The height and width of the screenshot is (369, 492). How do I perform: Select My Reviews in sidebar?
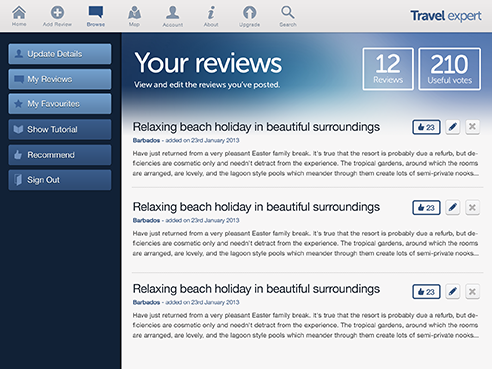pos(60,79)
